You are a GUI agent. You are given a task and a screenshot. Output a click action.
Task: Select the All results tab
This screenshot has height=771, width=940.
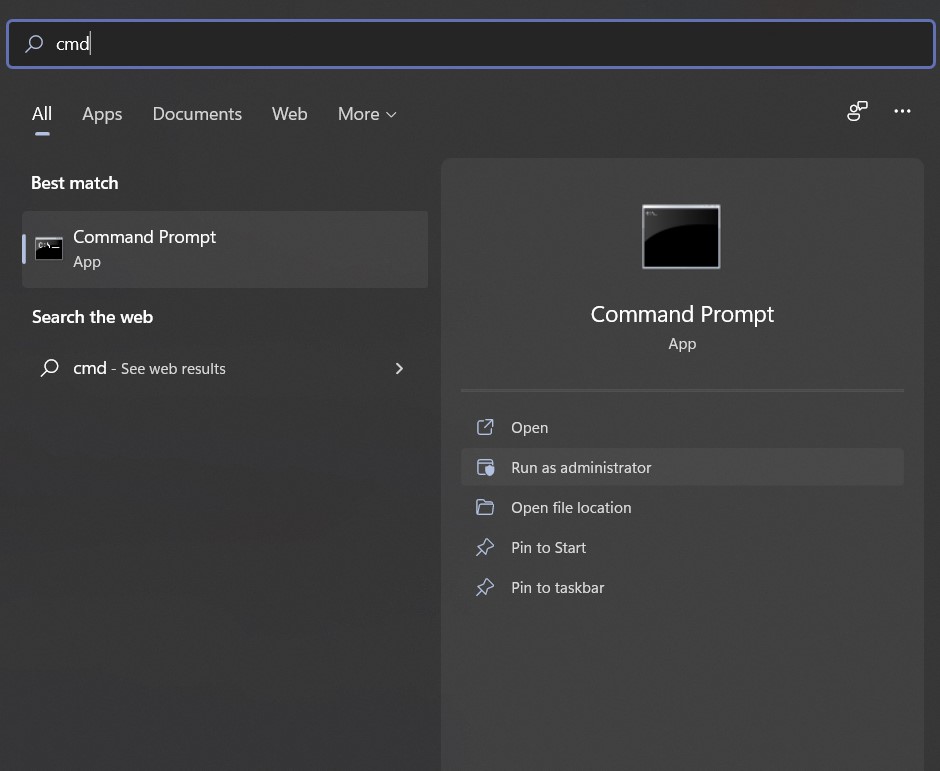(42, 114)
